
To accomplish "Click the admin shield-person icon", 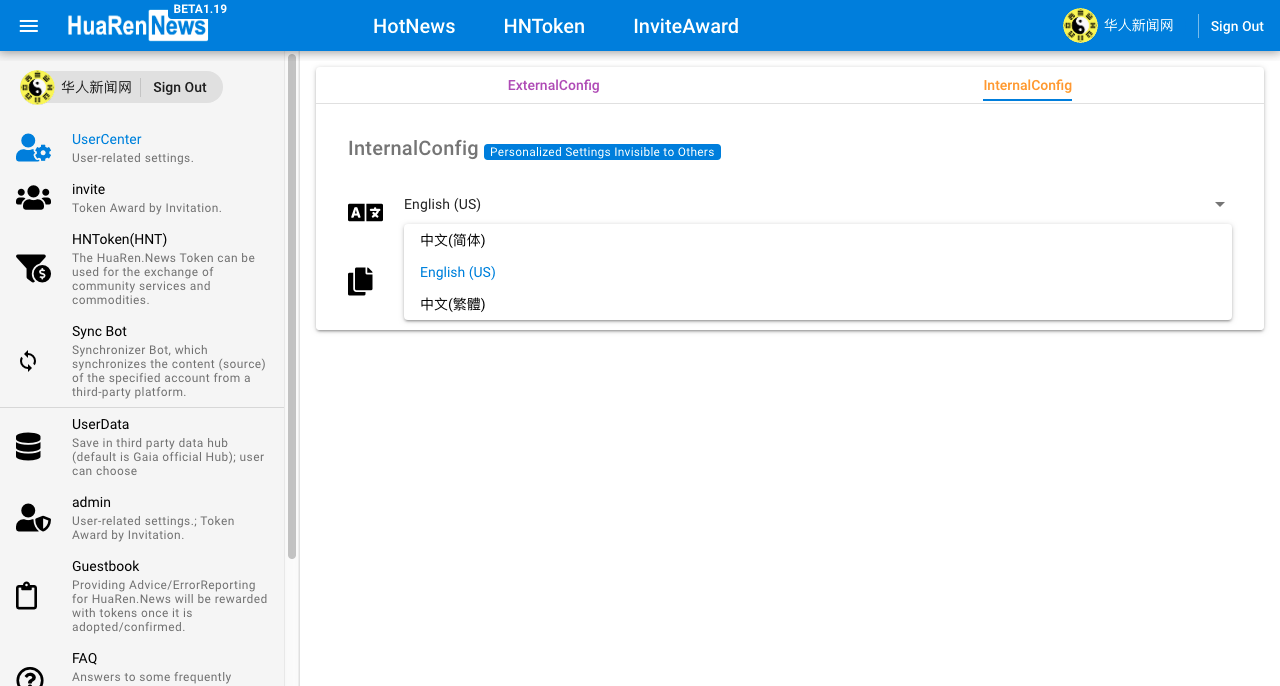I will pos(33,518).
